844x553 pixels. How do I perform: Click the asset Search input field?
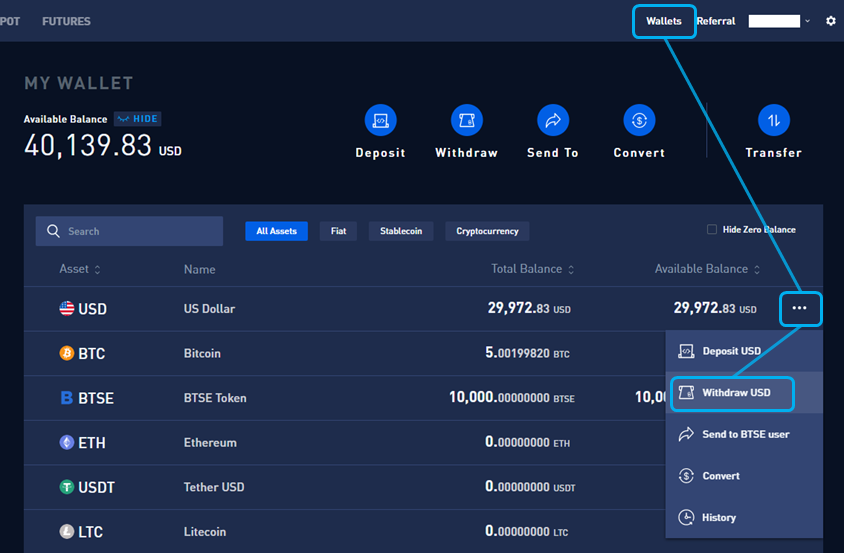pyautogui.click(x=129, y=231)
